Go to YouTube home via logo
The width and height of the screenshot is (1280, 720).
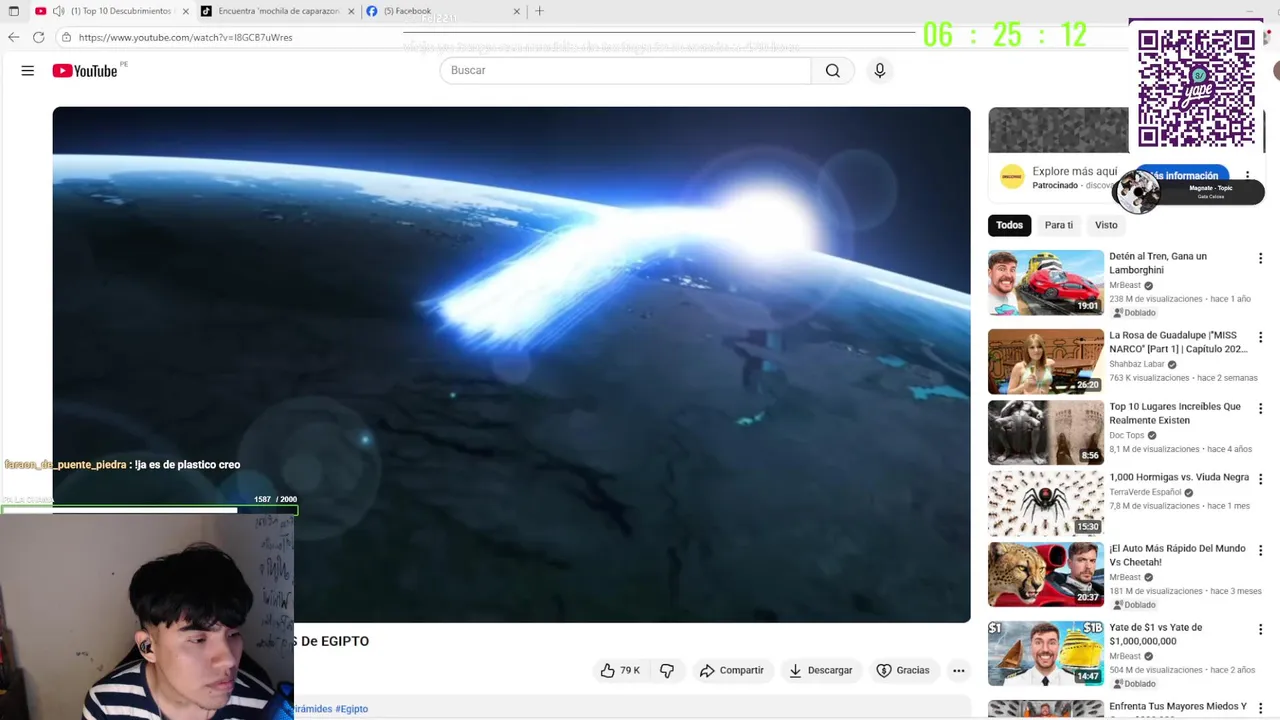tap(85, 70)
